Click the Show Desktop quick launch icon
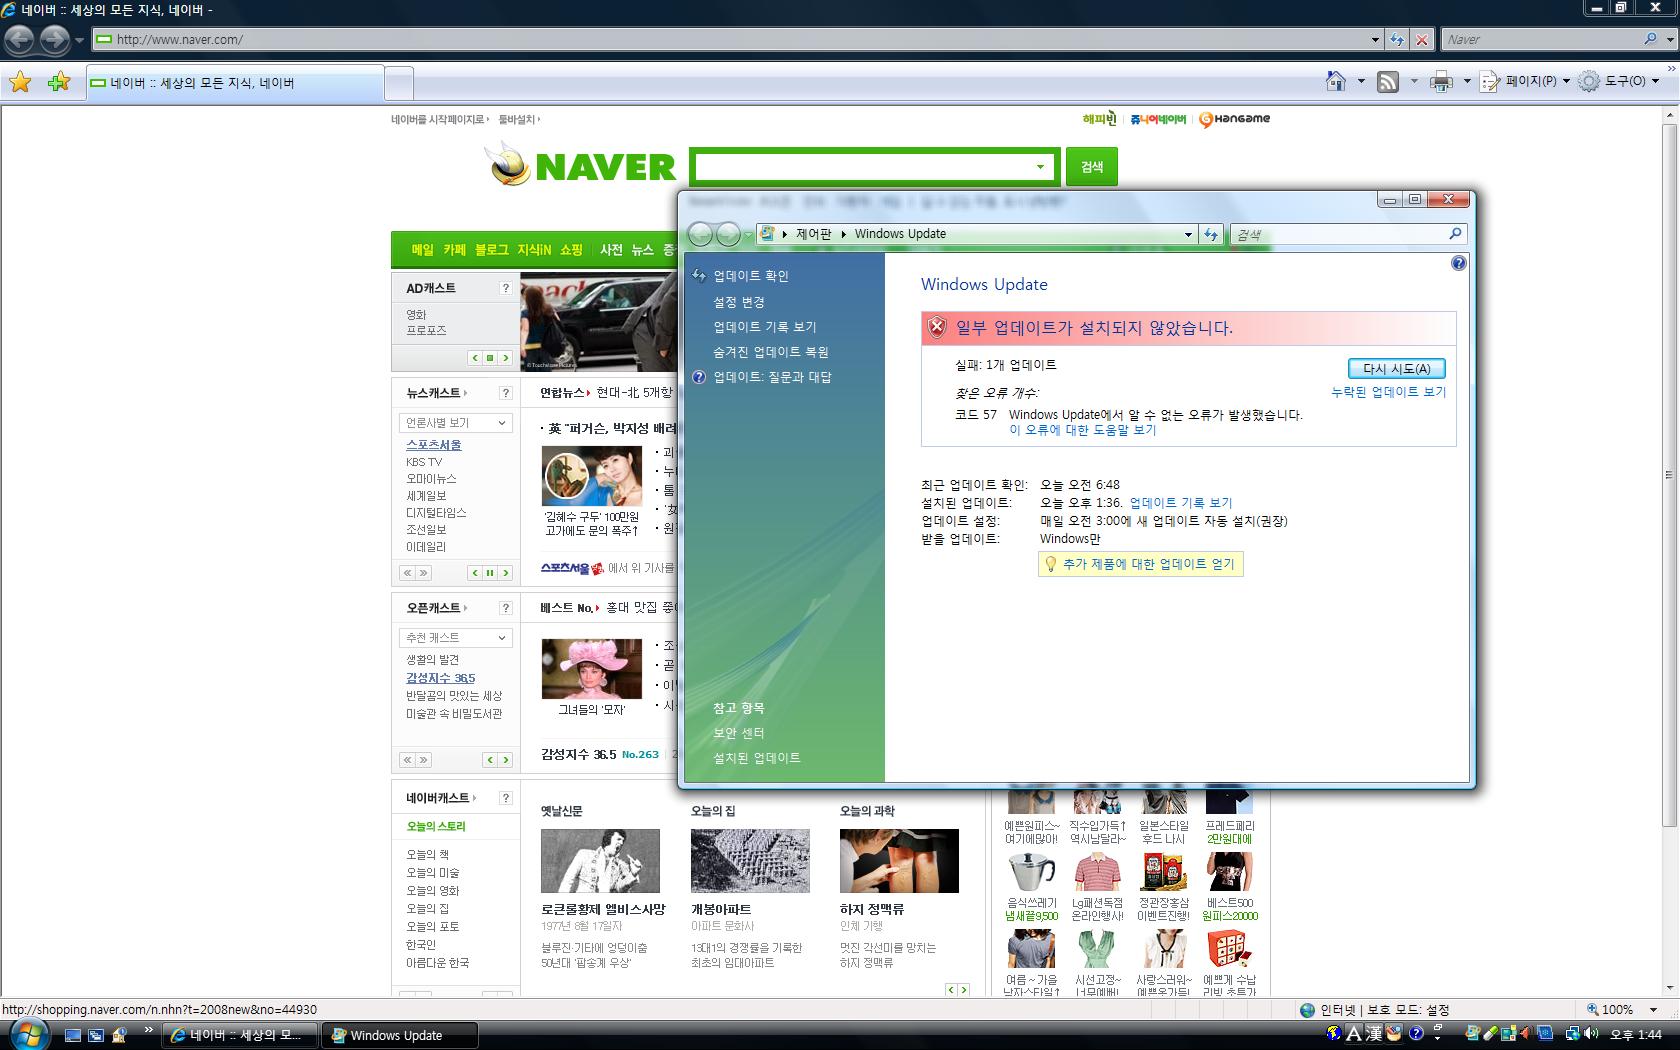 point(72,1035)
